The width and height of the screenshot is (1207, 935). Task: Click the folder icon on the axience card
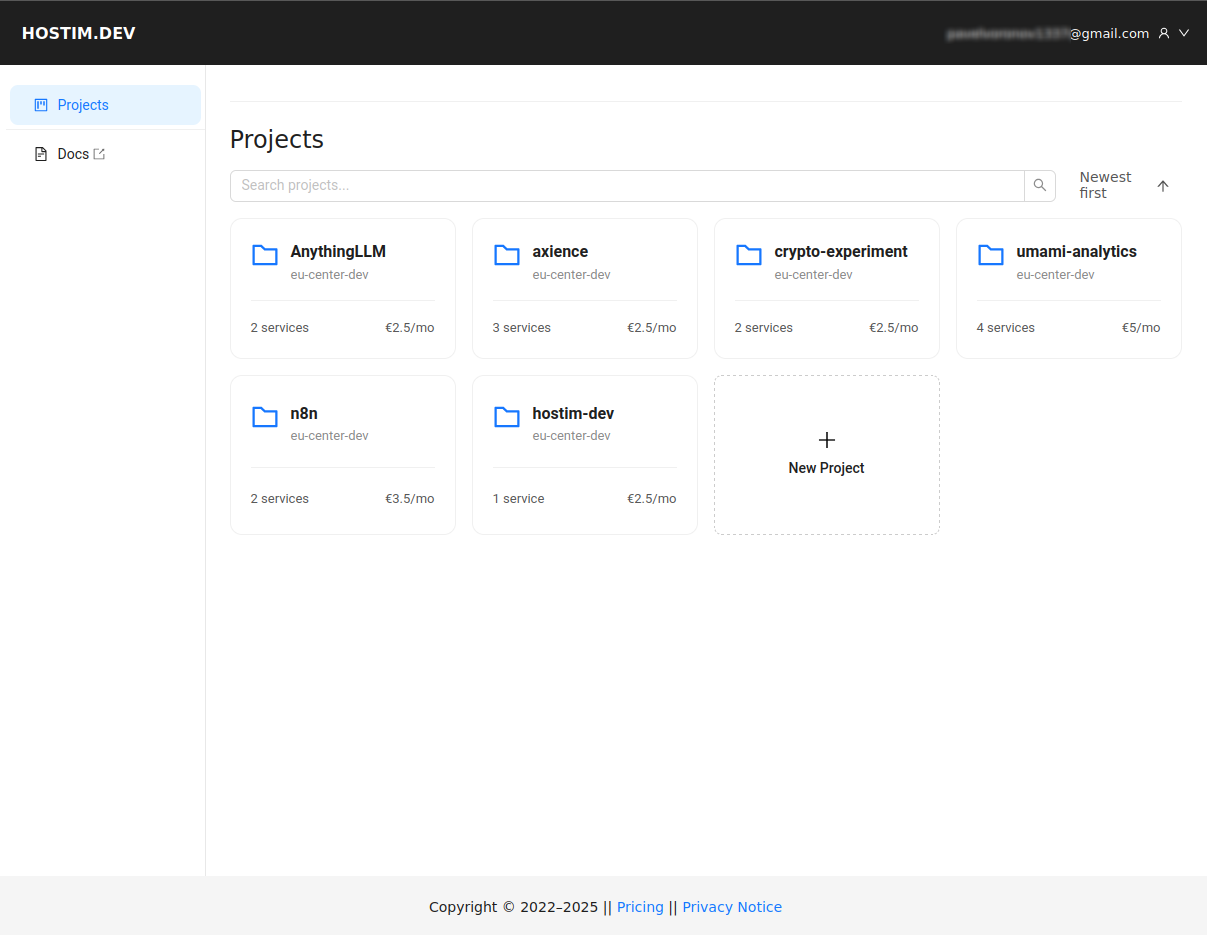(x=506, y=255)
